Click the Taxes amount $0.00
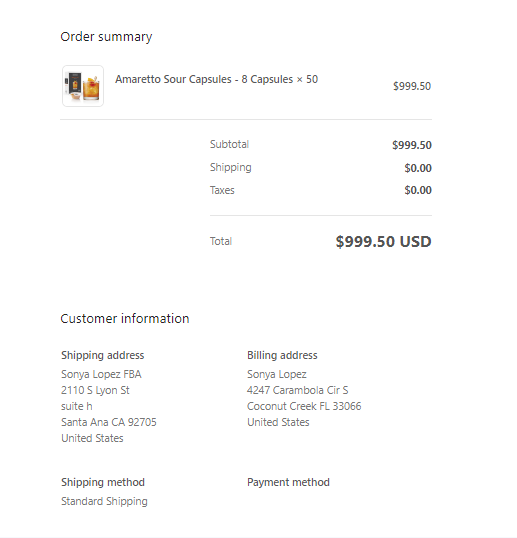517x538 pixels. click(418, 190)
